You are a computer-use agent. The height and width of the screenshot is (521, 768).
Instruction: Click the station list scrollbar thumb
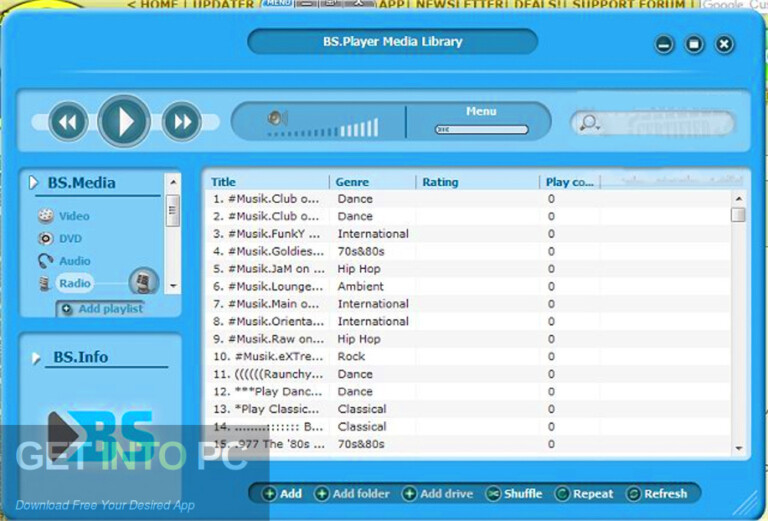(738, 215)
